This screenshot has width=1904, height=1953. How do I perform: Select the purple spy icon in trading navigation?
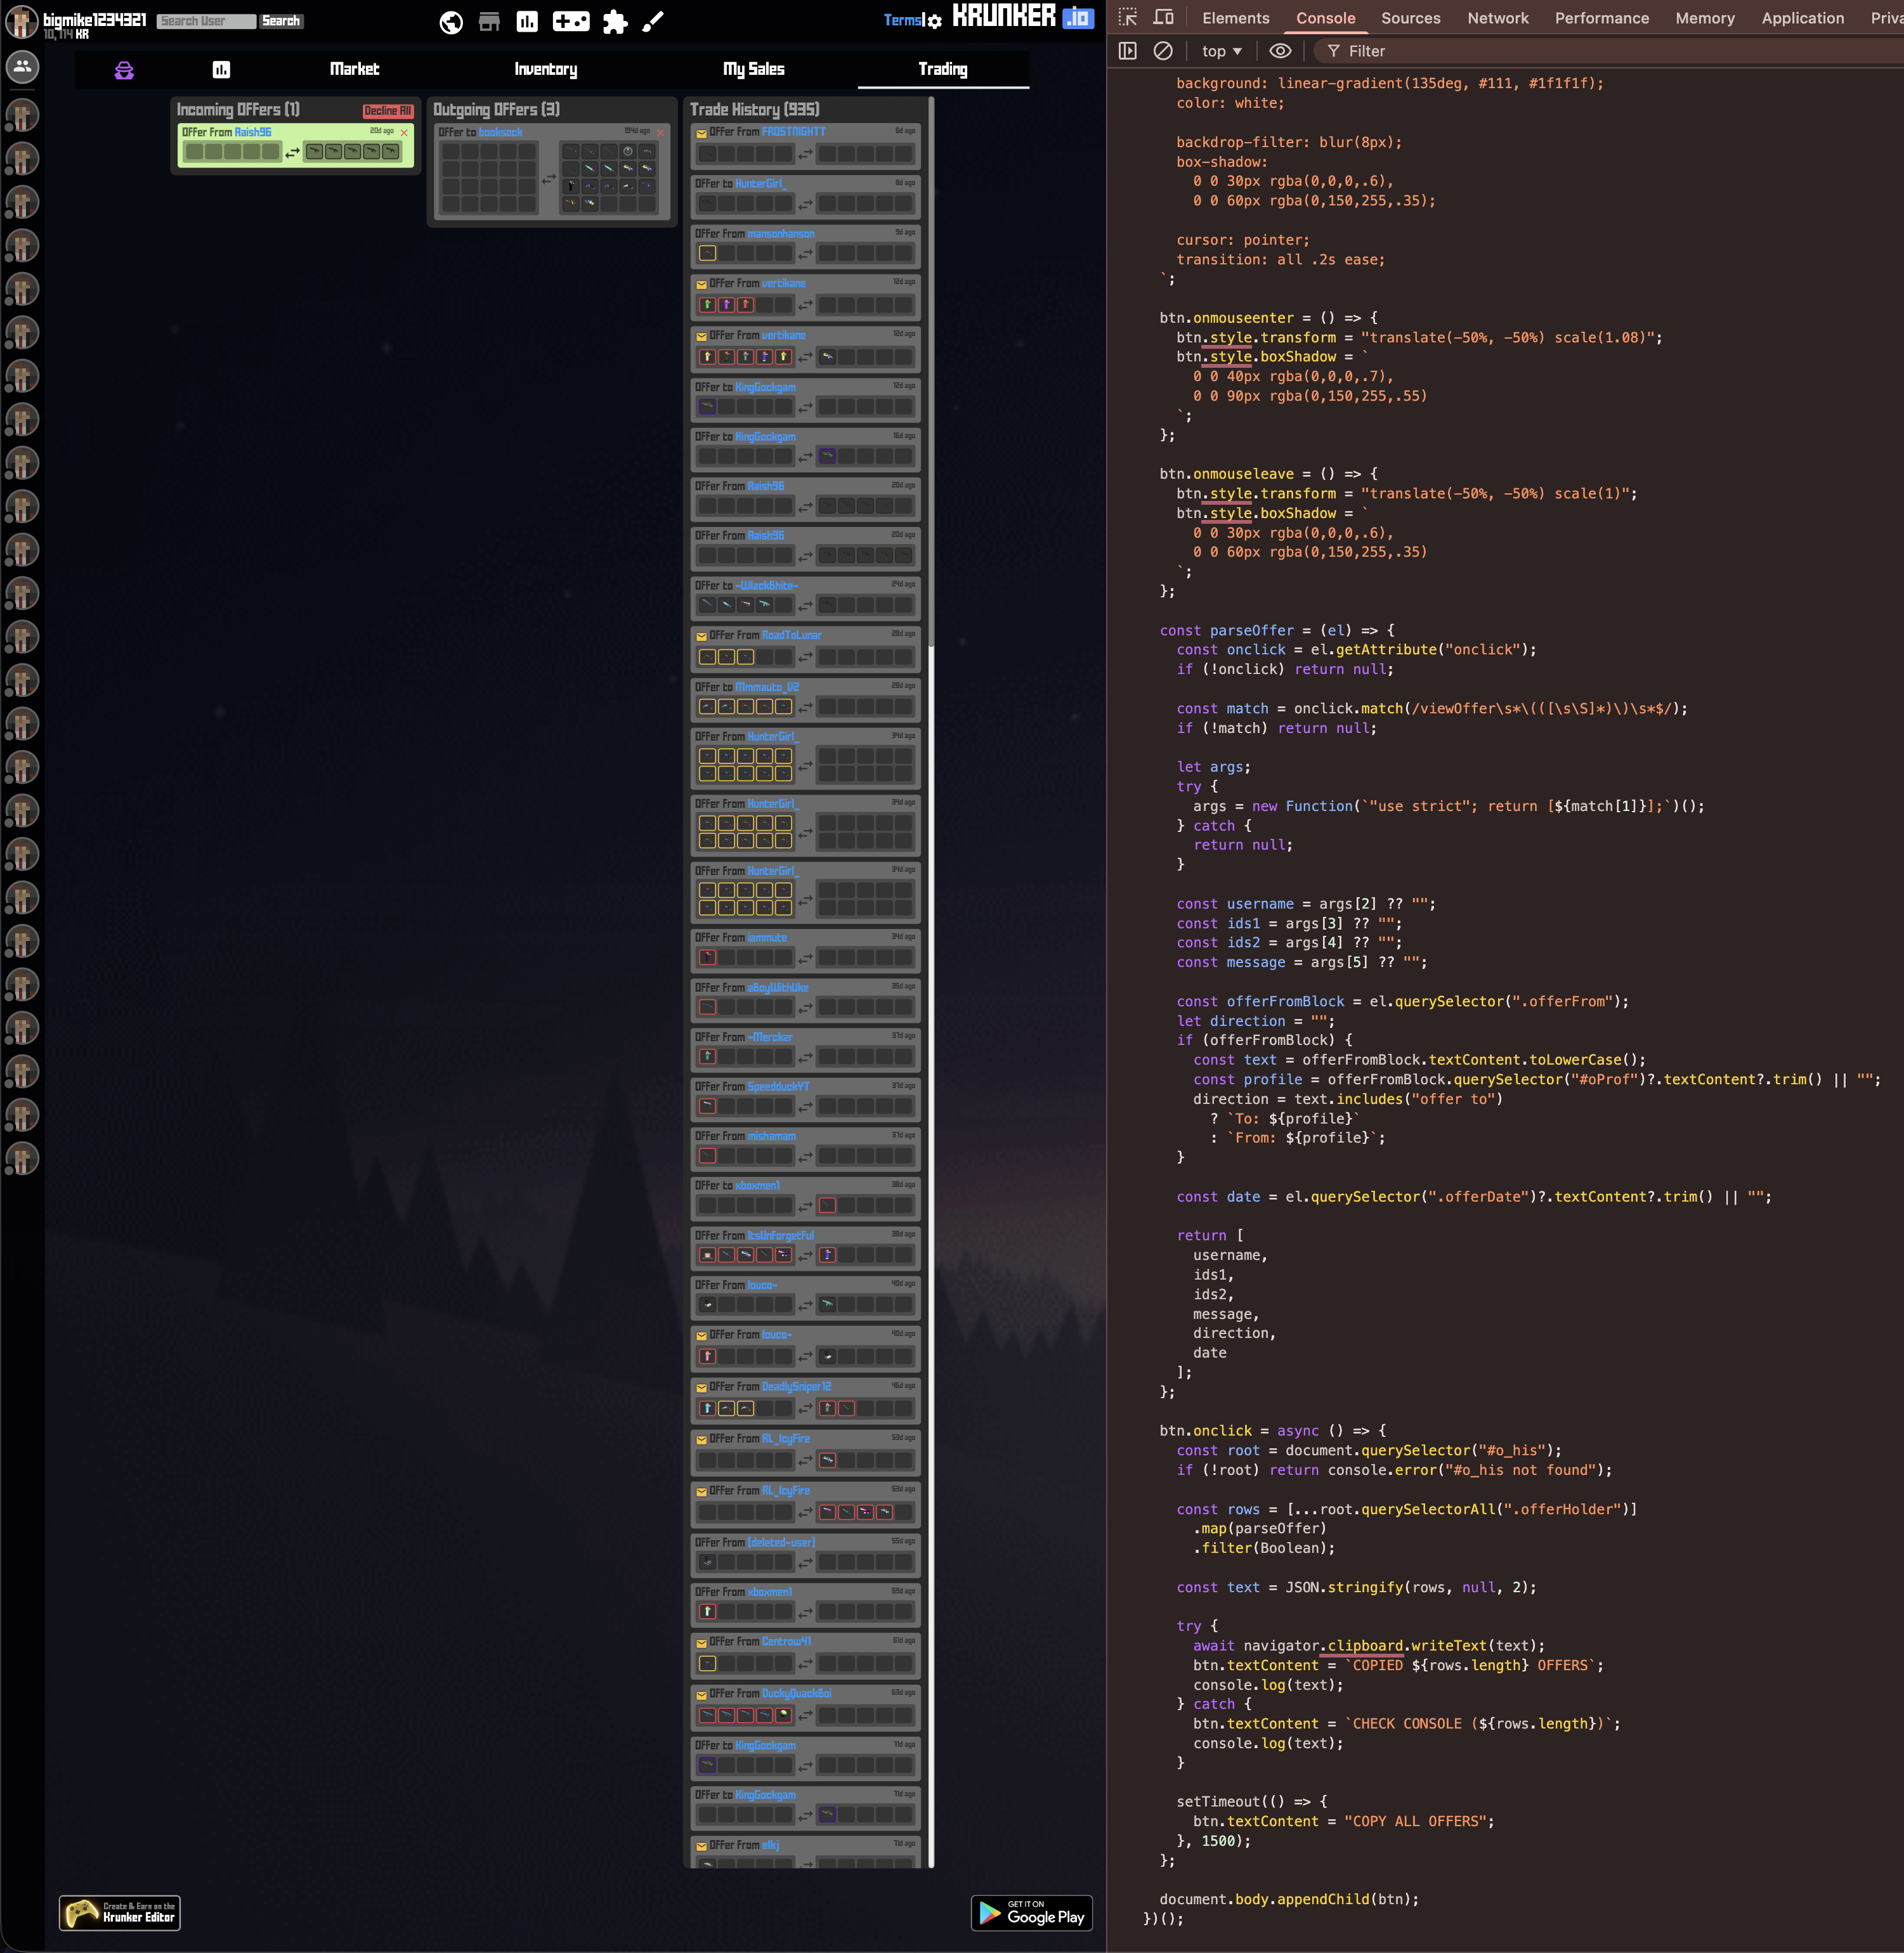point(123,70)
